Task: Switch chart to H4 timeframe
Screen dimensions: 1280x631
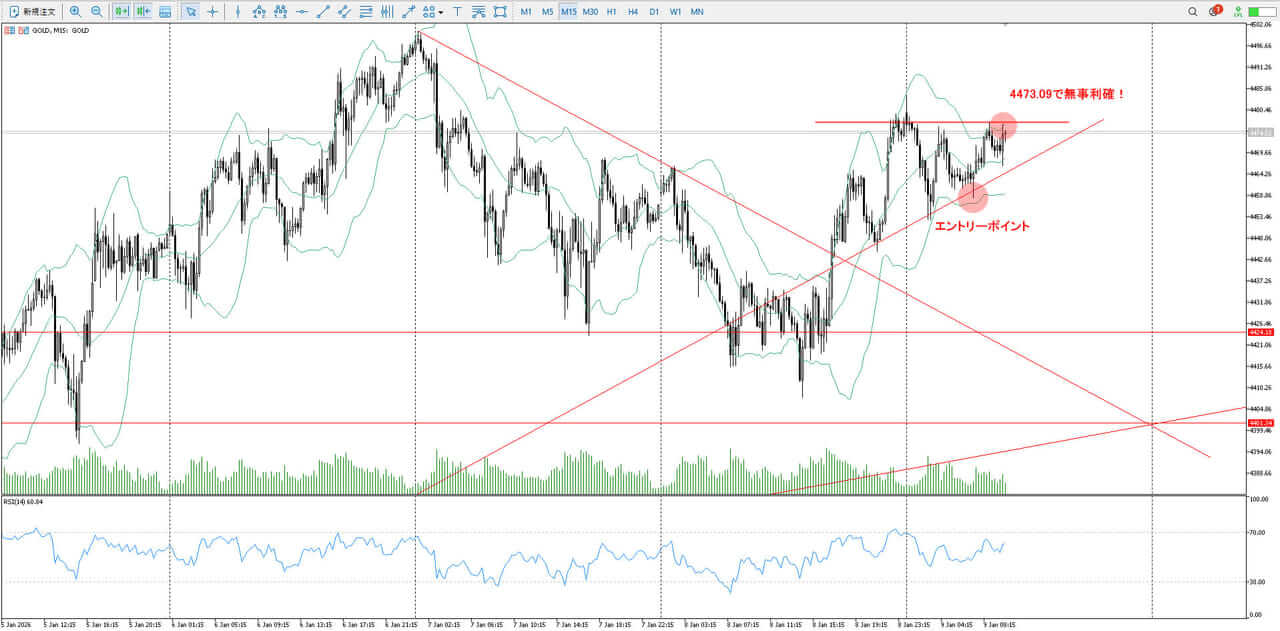Action: point(632,12)
